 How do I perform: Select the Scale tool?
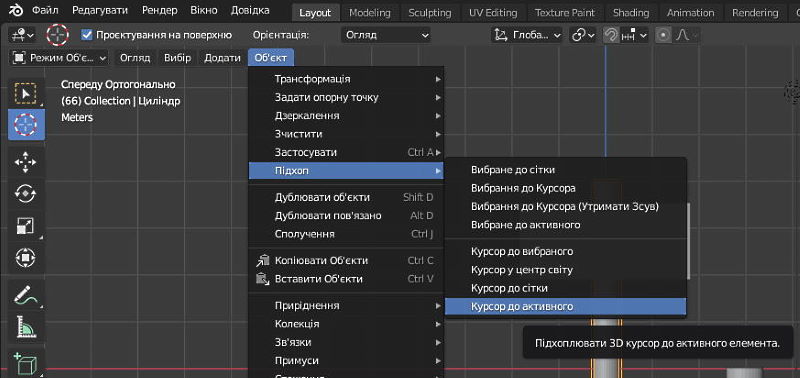(x=26, y=225)
